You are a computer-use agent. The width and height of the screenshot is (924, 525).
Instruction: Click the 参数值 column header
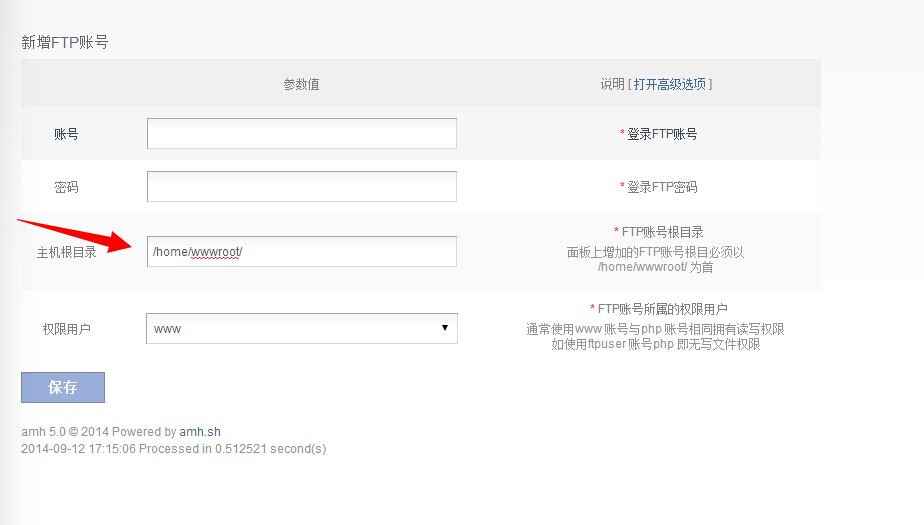(x=301, y=84)
